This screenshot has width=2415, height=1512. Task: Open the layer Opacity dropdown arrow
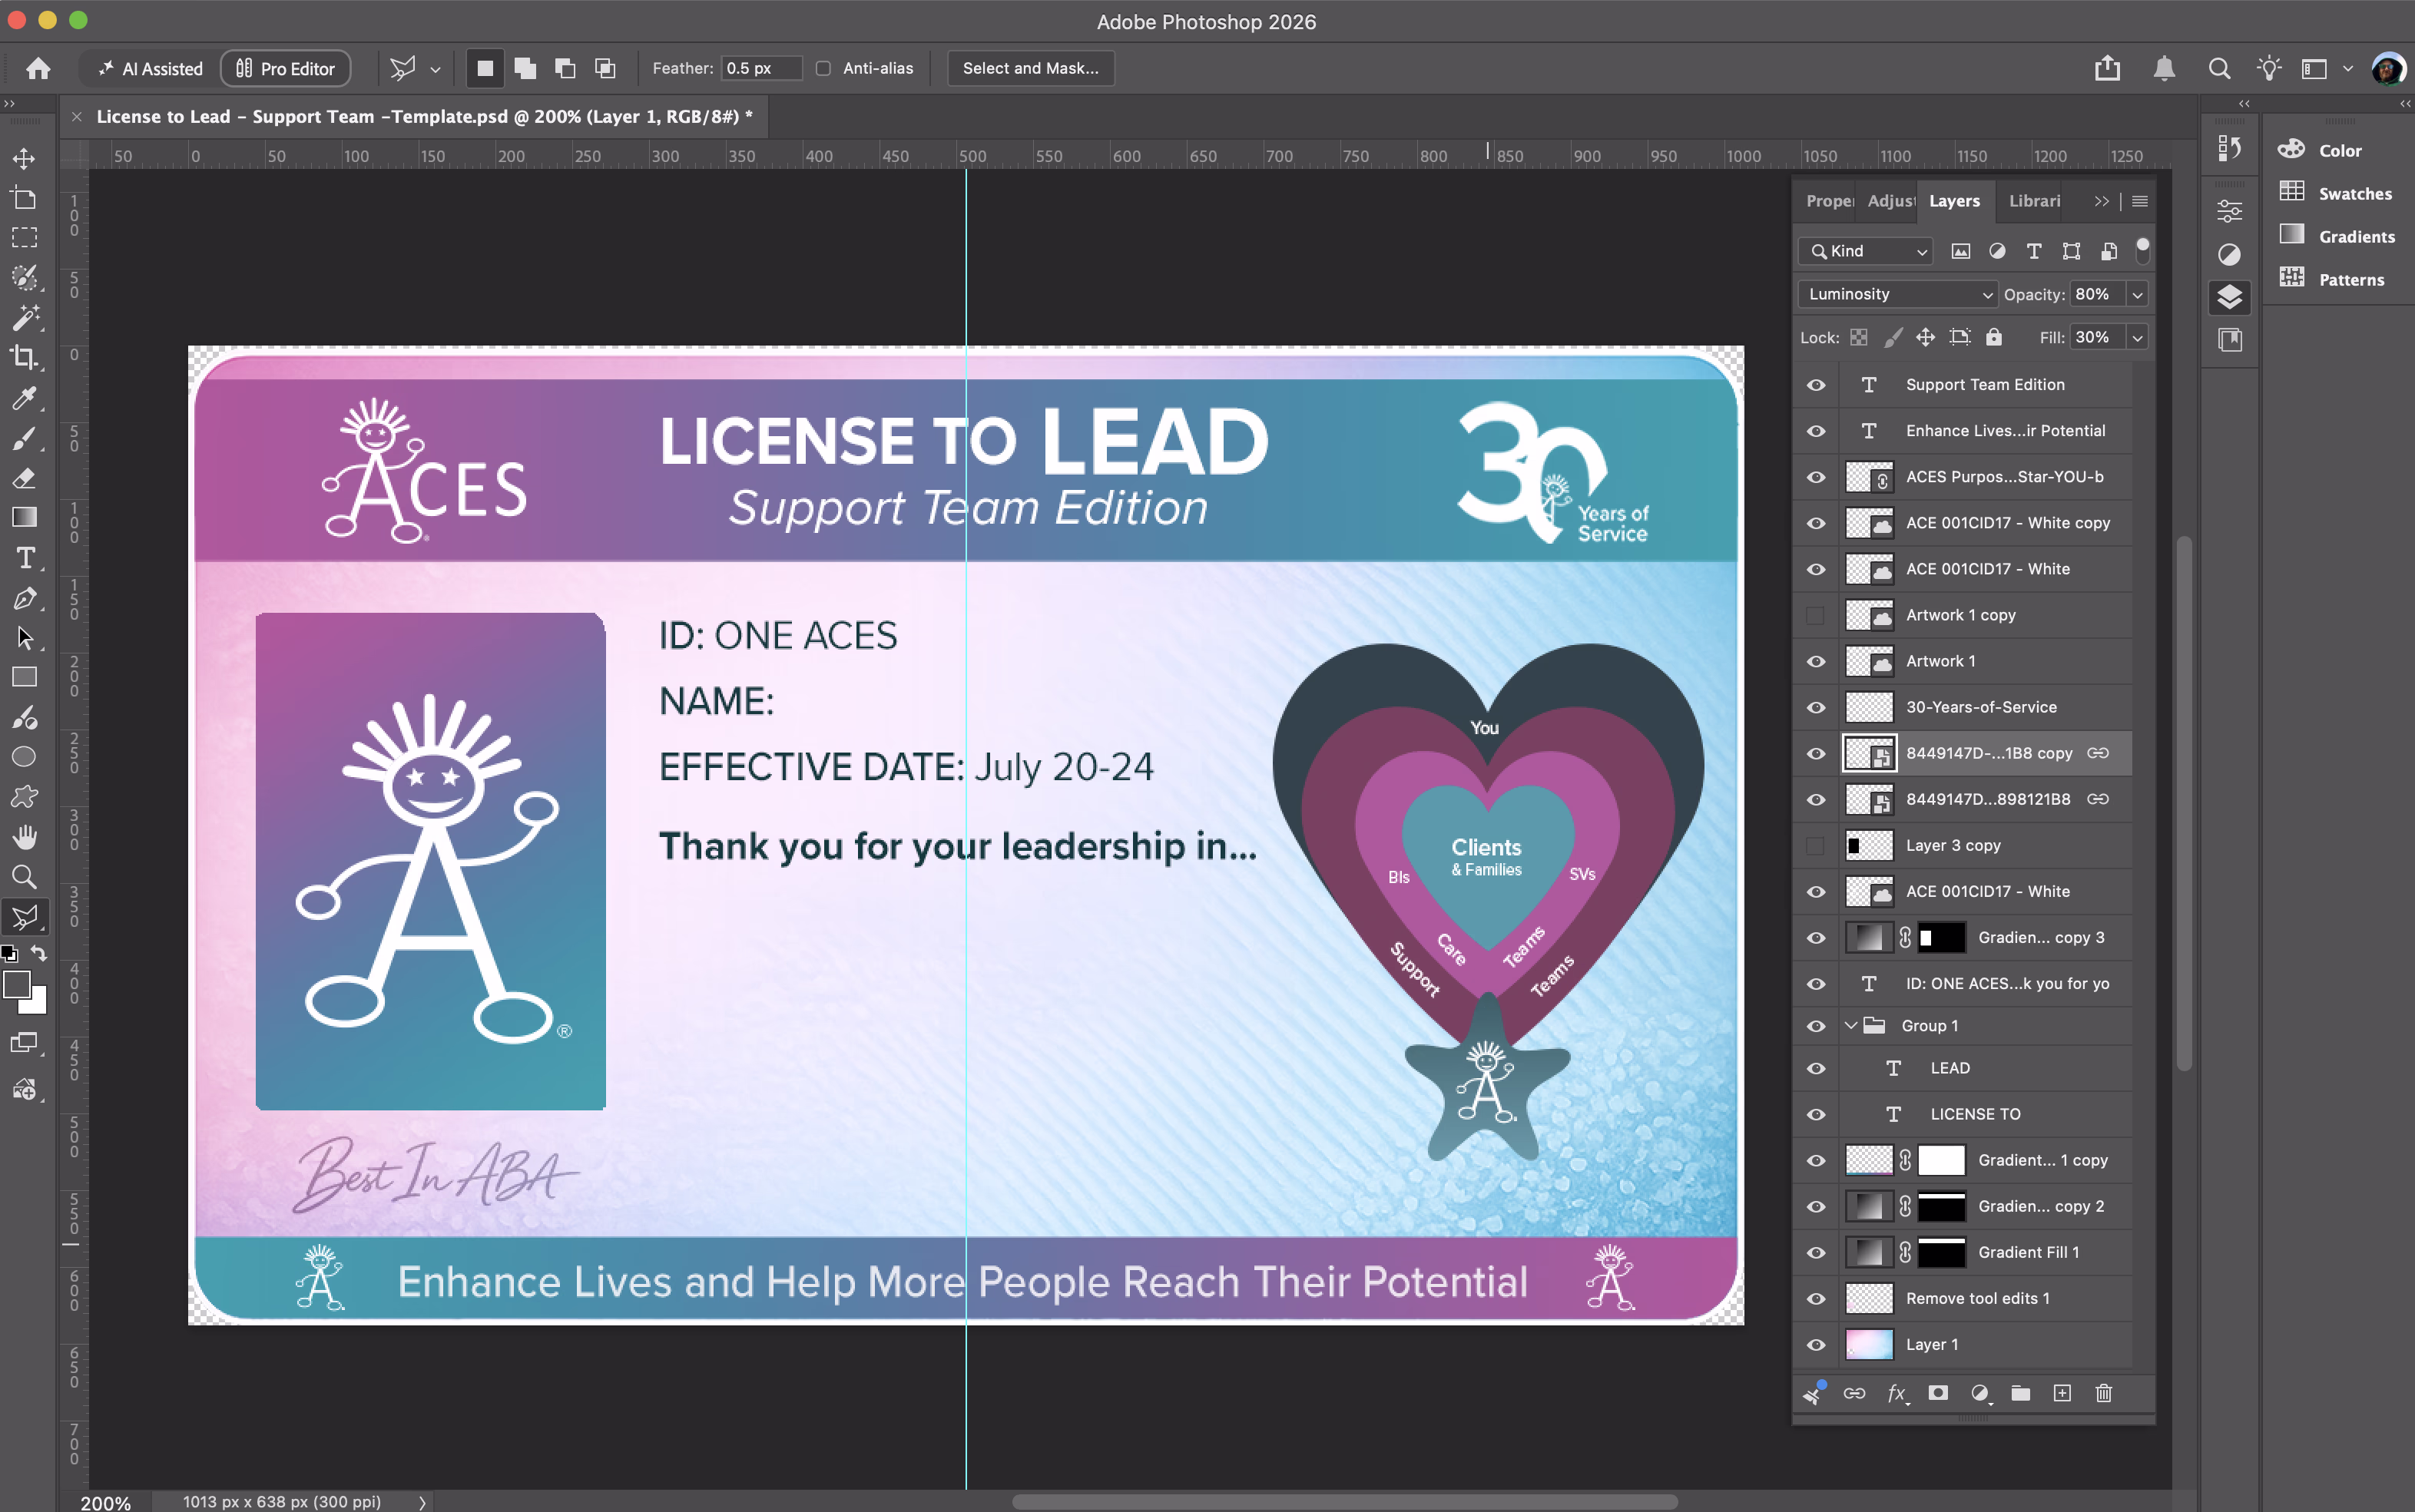pyautogui.click(x=2137, y=294)
